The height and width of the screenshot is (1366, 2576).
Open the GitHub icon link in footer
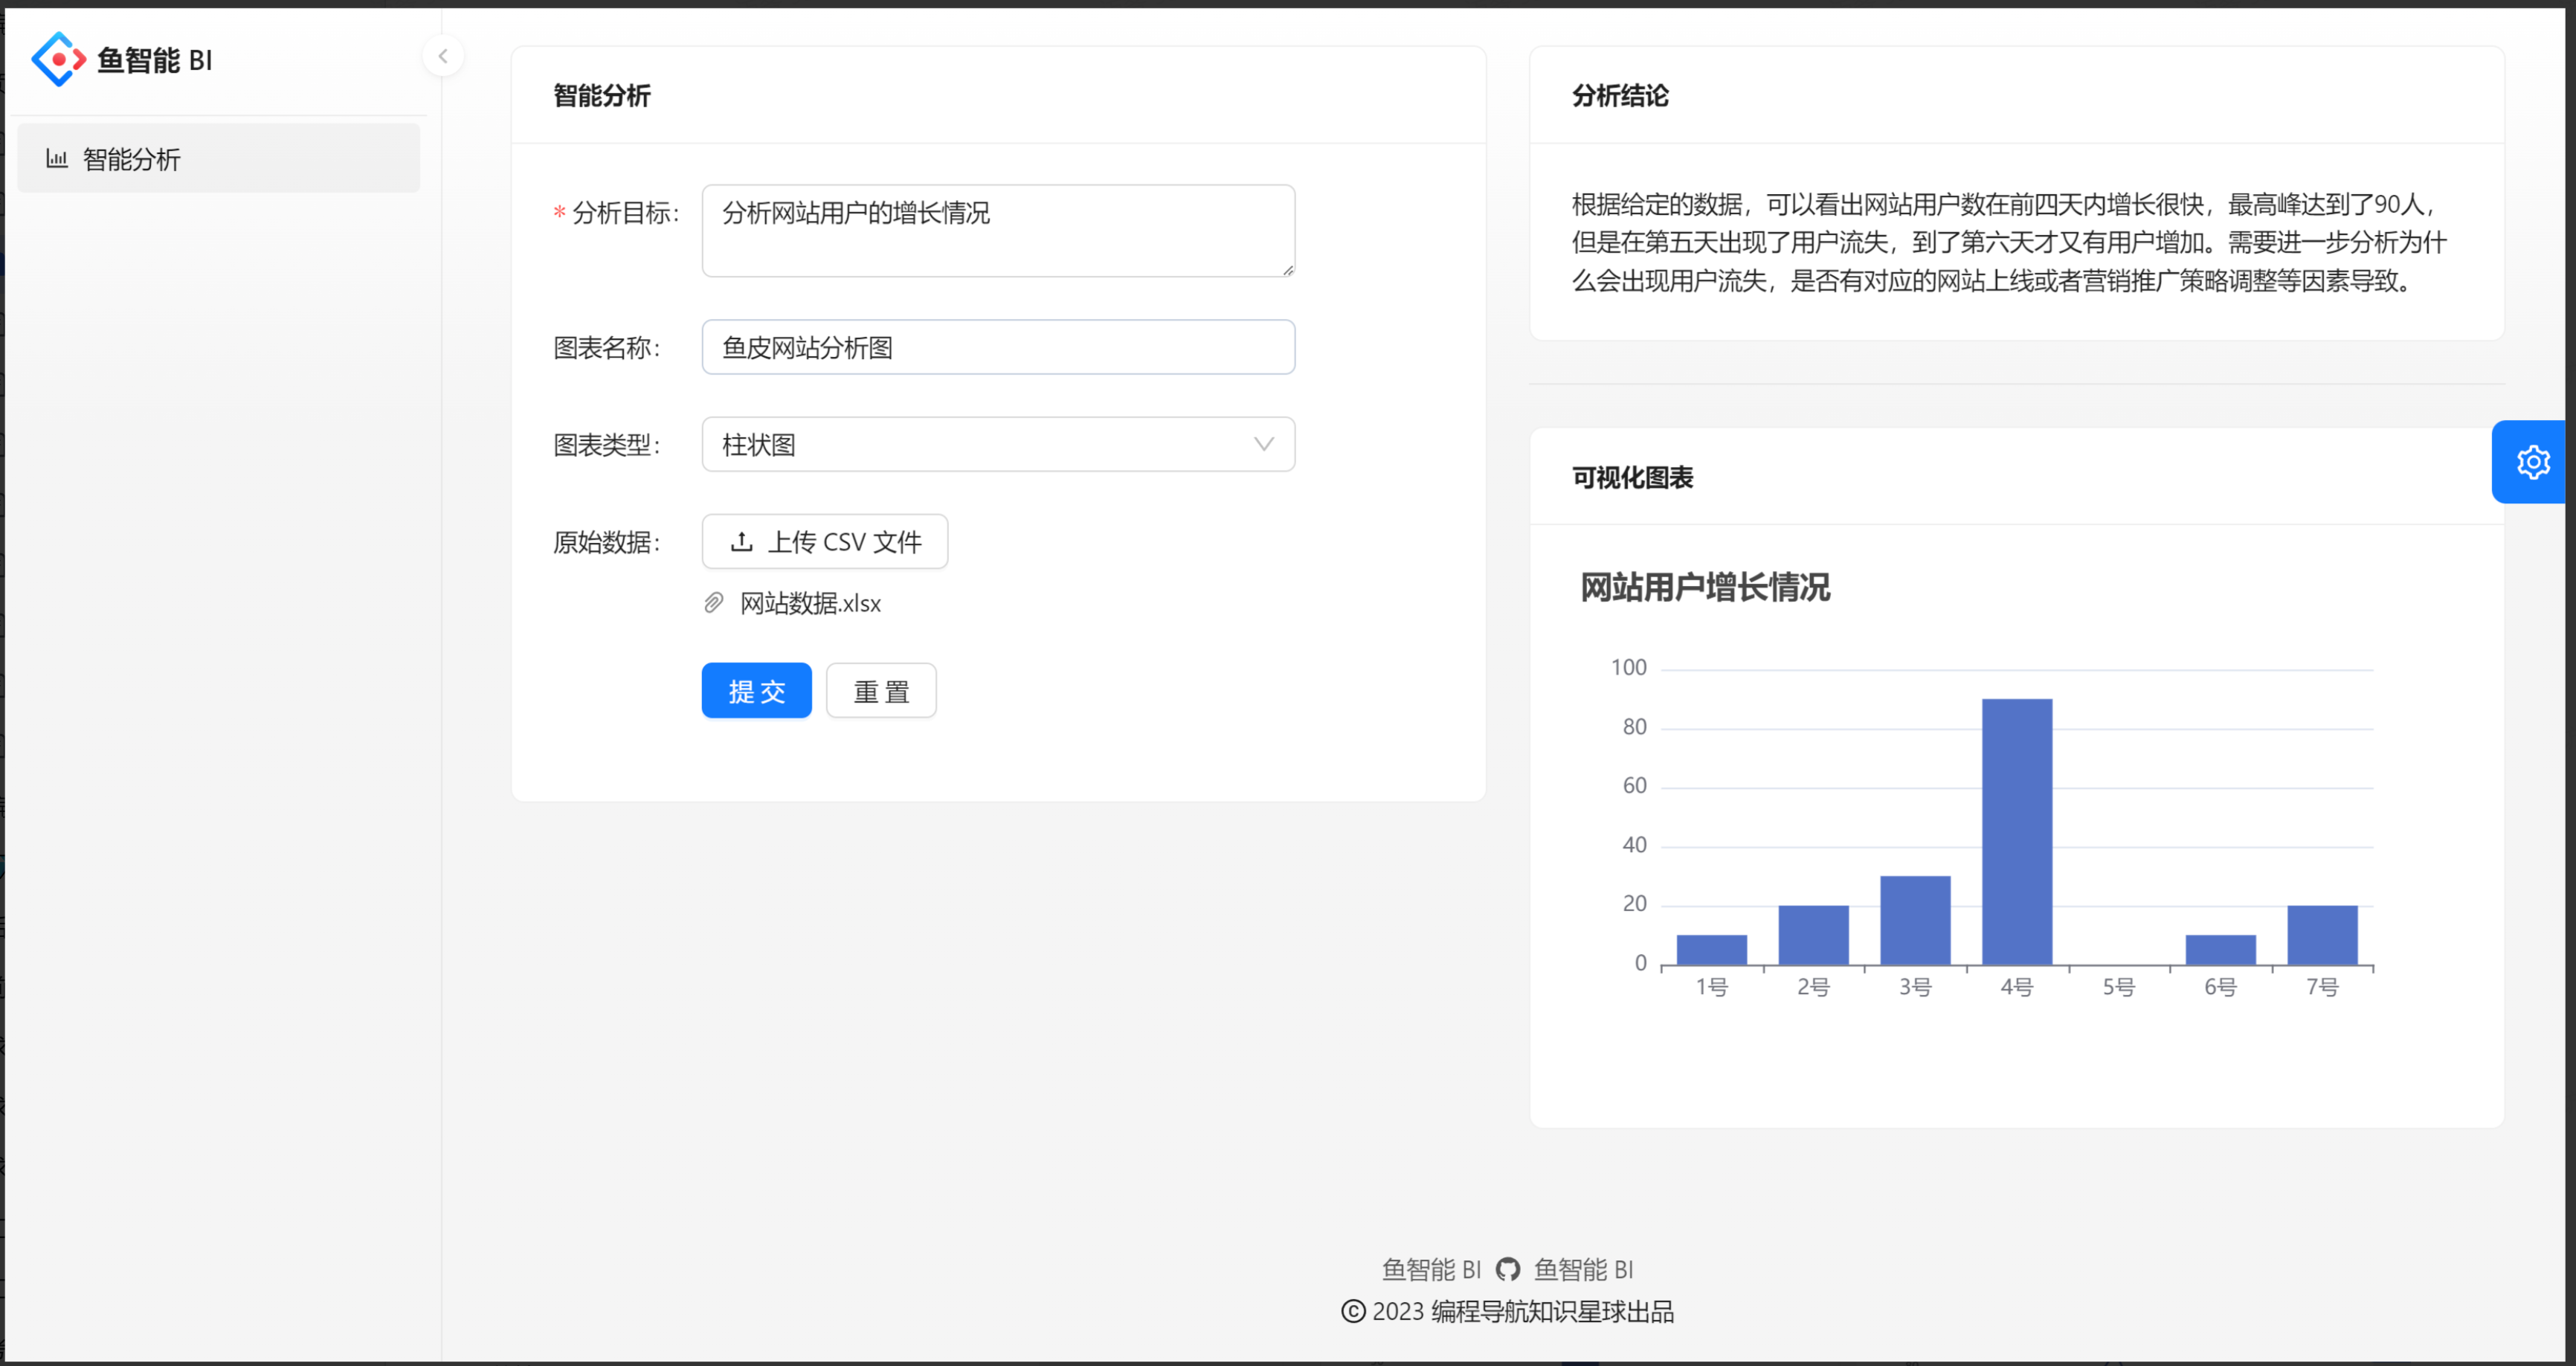coord(1507,1269)
